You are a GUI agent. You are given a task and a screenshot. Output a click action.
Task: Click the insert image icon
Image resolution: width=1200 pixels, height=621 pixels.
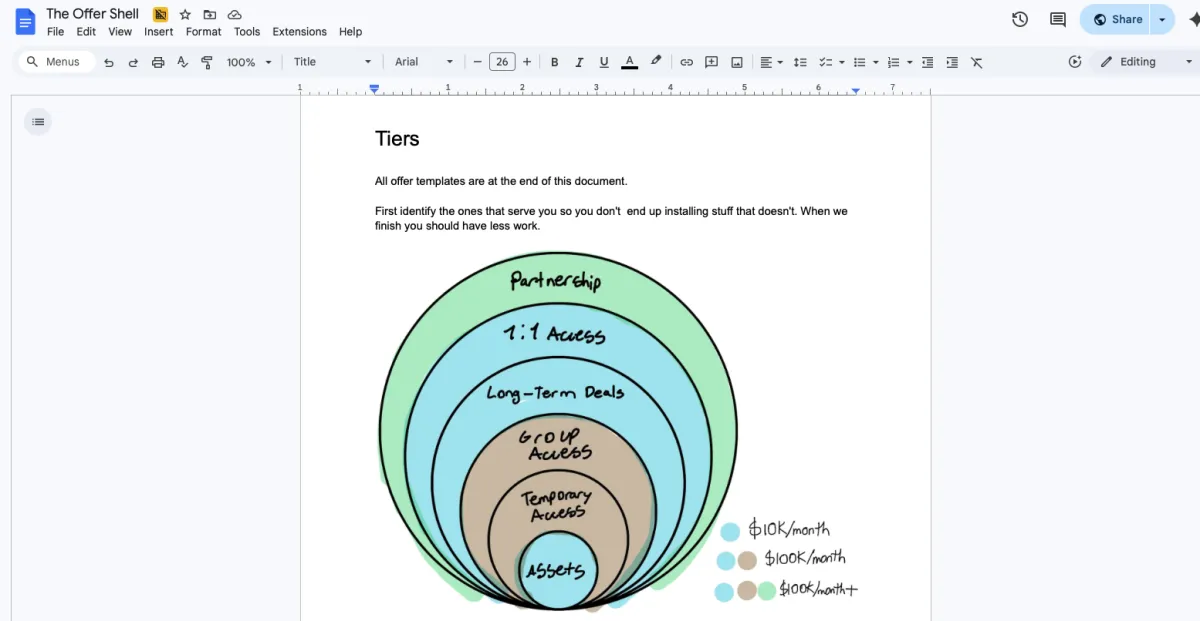point(737,62)
